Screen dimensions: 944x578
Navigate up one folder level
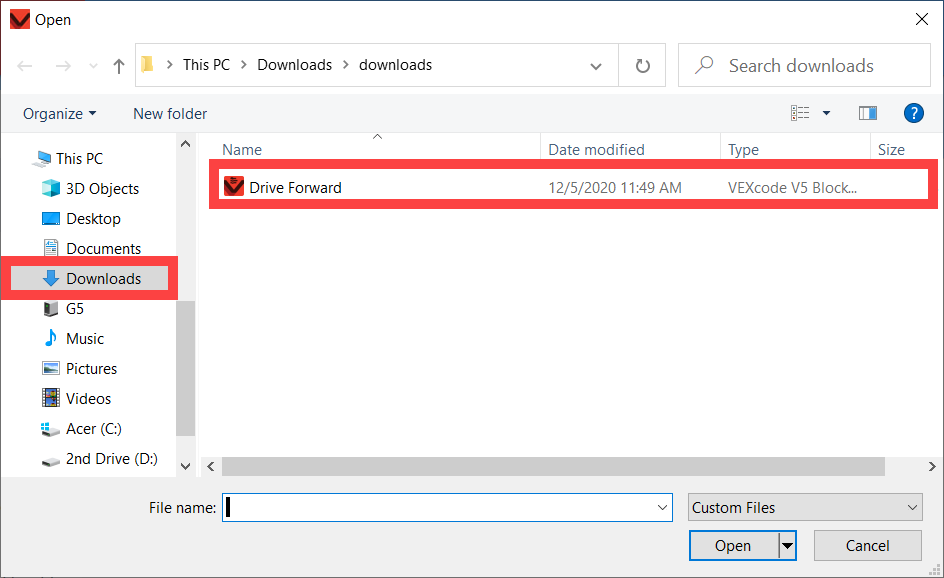click(x=118, y=64)
